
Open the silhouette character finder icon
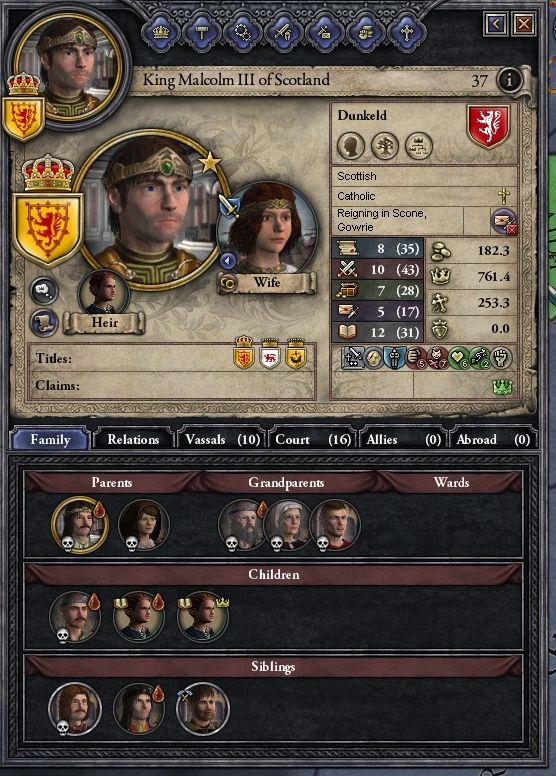351,146
